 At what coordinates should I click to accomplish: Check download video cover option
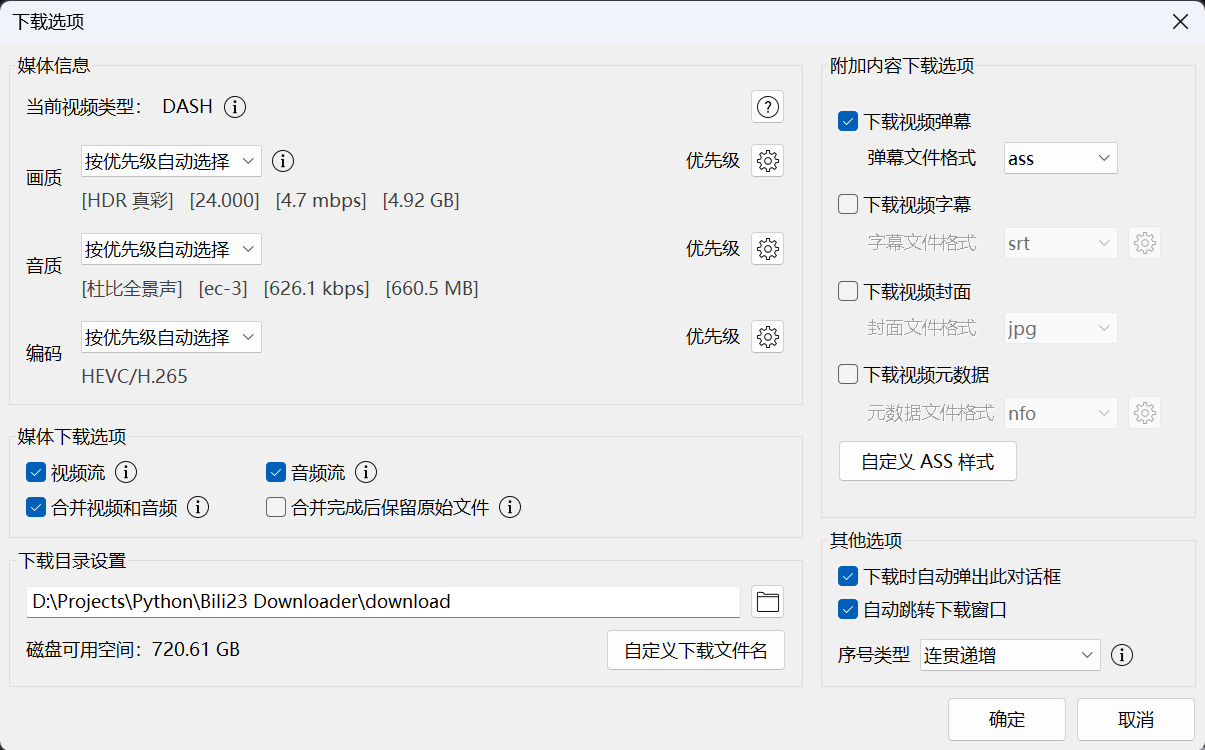[x=848, y=292]
